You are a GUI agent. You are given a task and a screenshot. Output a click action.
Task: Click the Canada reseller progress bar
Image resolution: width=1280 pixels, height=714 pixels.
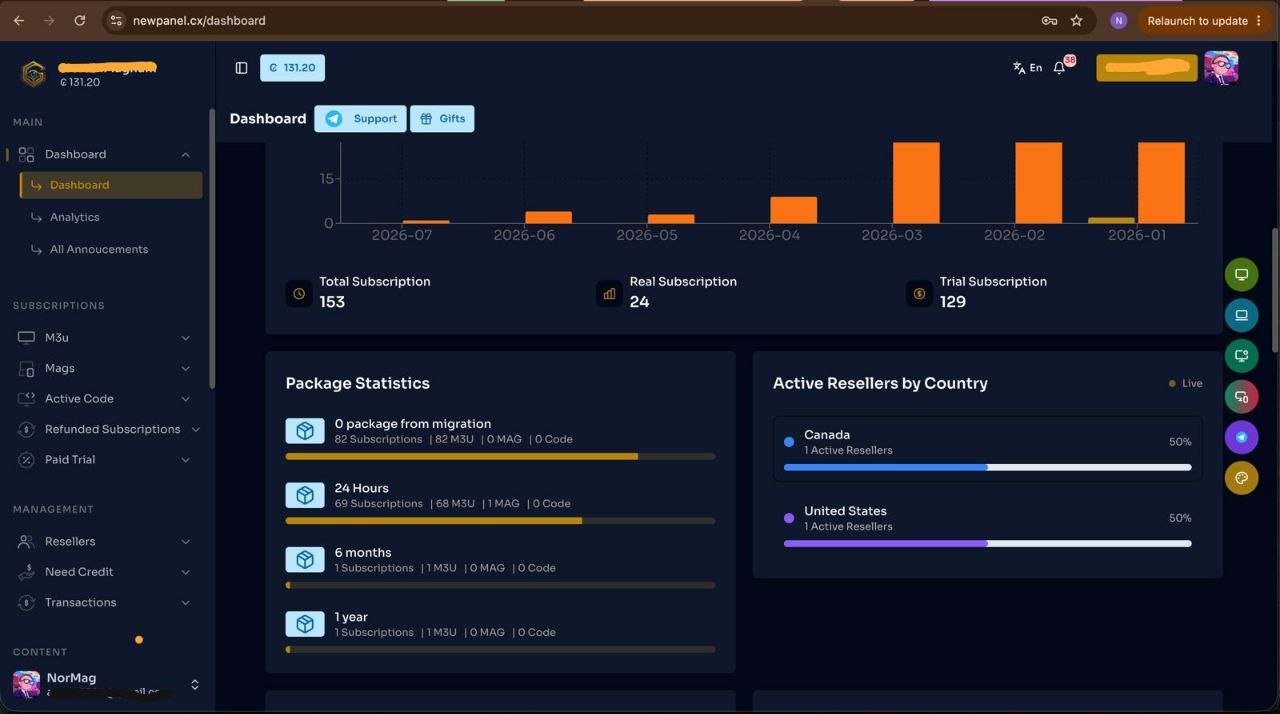(987, 467)
